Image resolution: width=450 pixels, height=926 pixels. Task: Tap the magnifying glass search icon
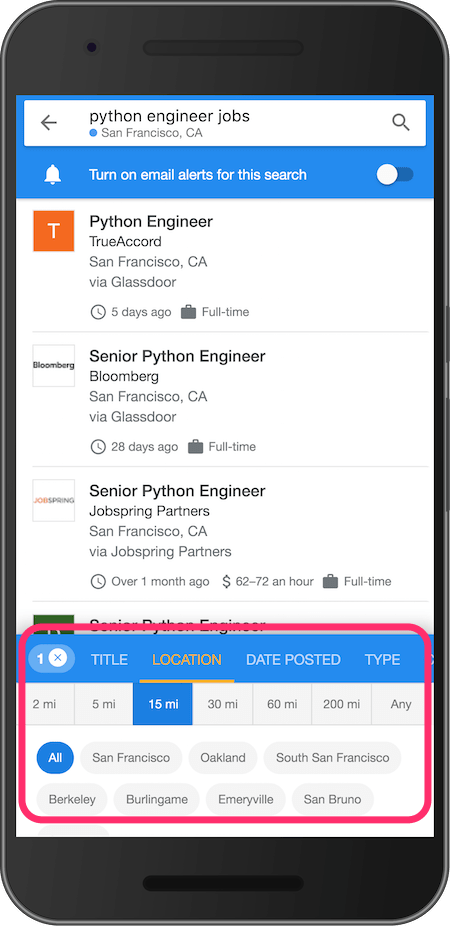point(401,123)
